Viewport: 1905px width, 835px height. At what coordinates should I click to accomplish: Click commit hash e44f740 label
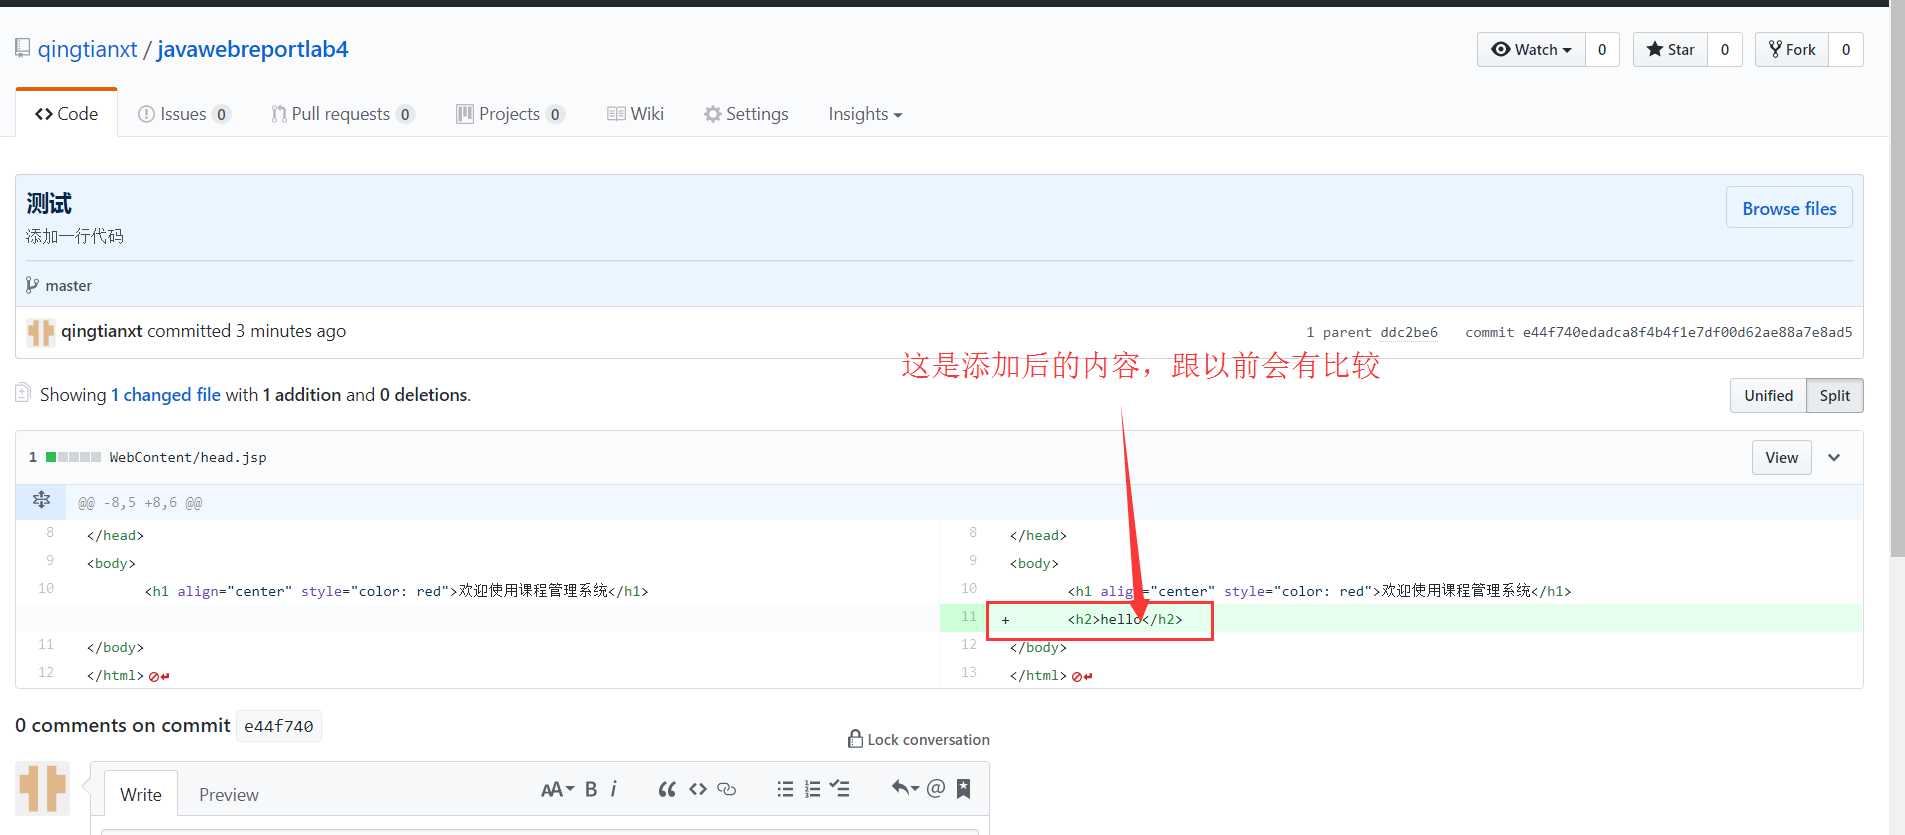tap(279, 726)
